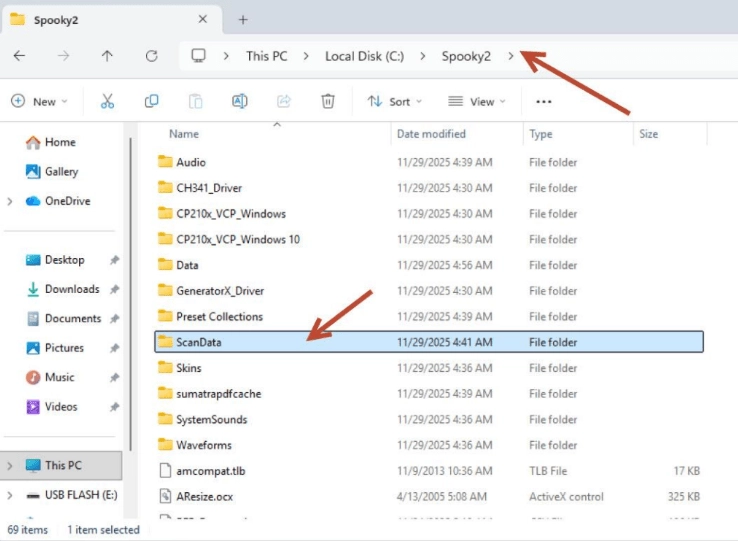Sort by the Date modified column header
Screen dimensions: 738x541
point(431,133)
